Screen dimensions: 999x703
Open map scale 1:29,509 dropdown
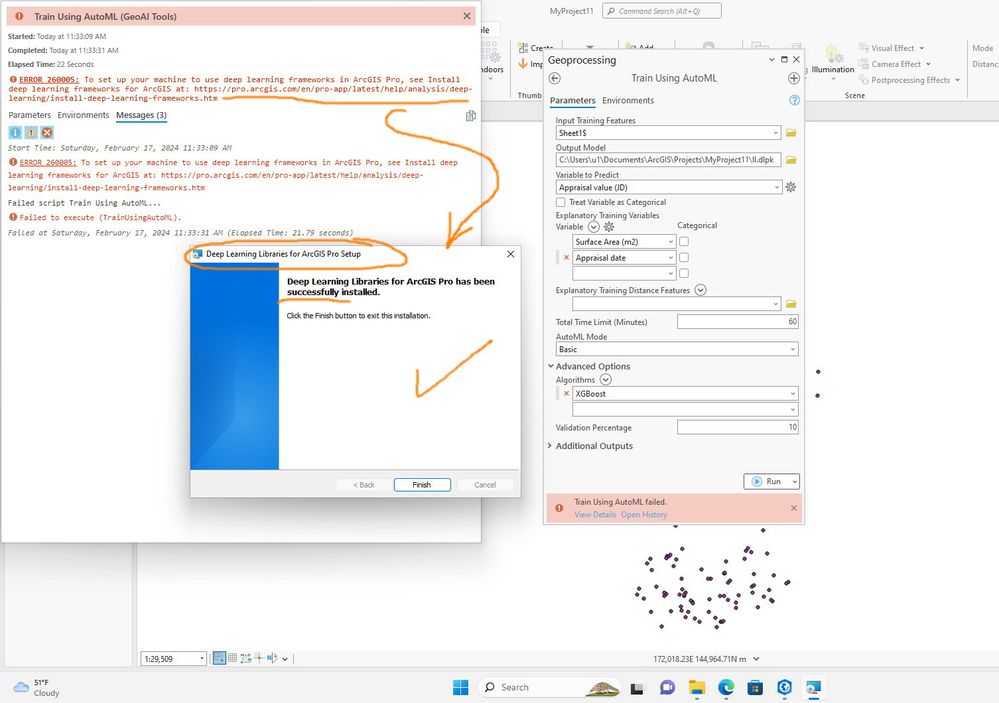tap(202, 658)
